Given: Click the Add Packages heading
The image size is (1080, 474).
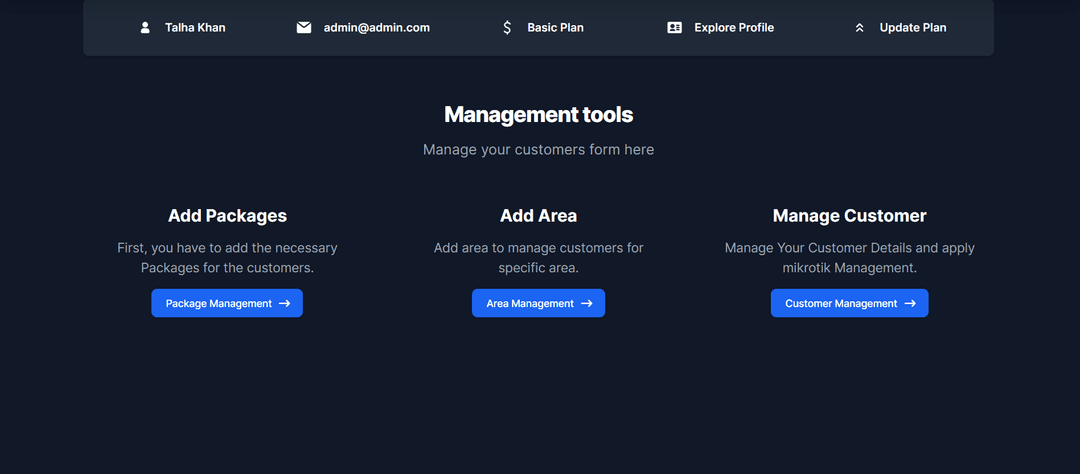Looking at the screenshot, I should (227, 216).
